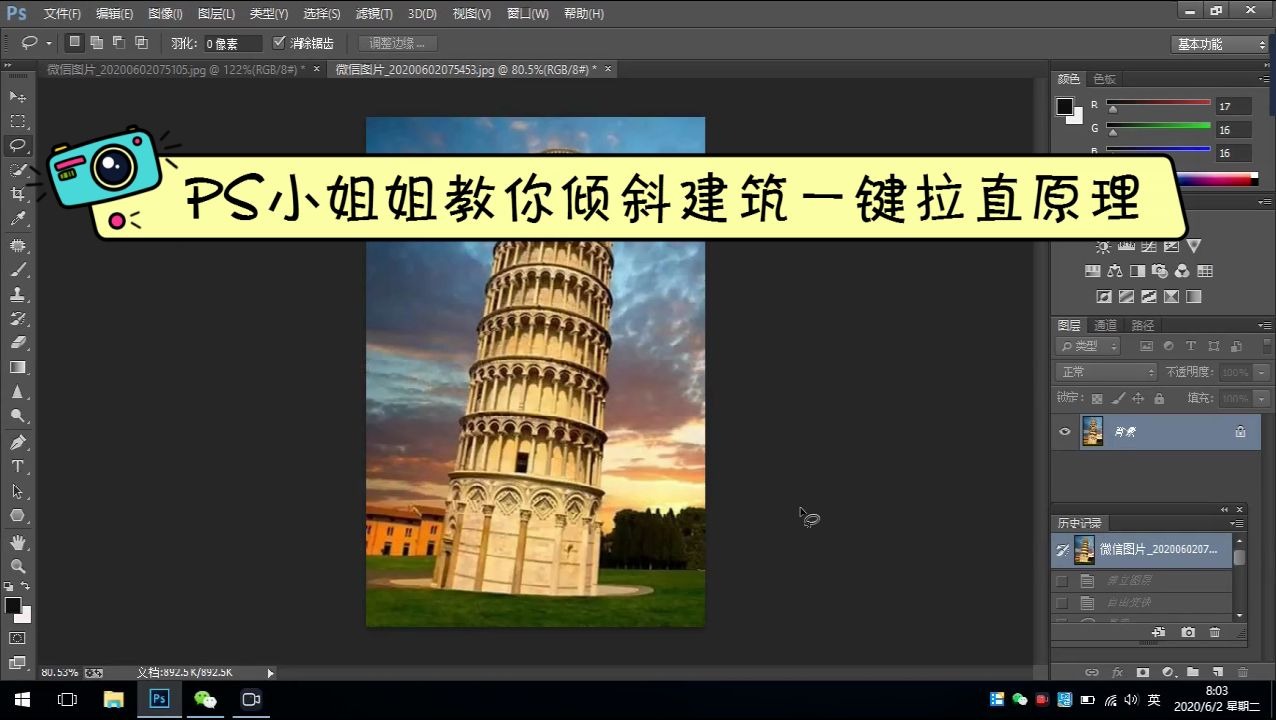Viewport: 1276px width, 720px height.
Task: Select the Hand tool
Action: [x=18, y=542]
